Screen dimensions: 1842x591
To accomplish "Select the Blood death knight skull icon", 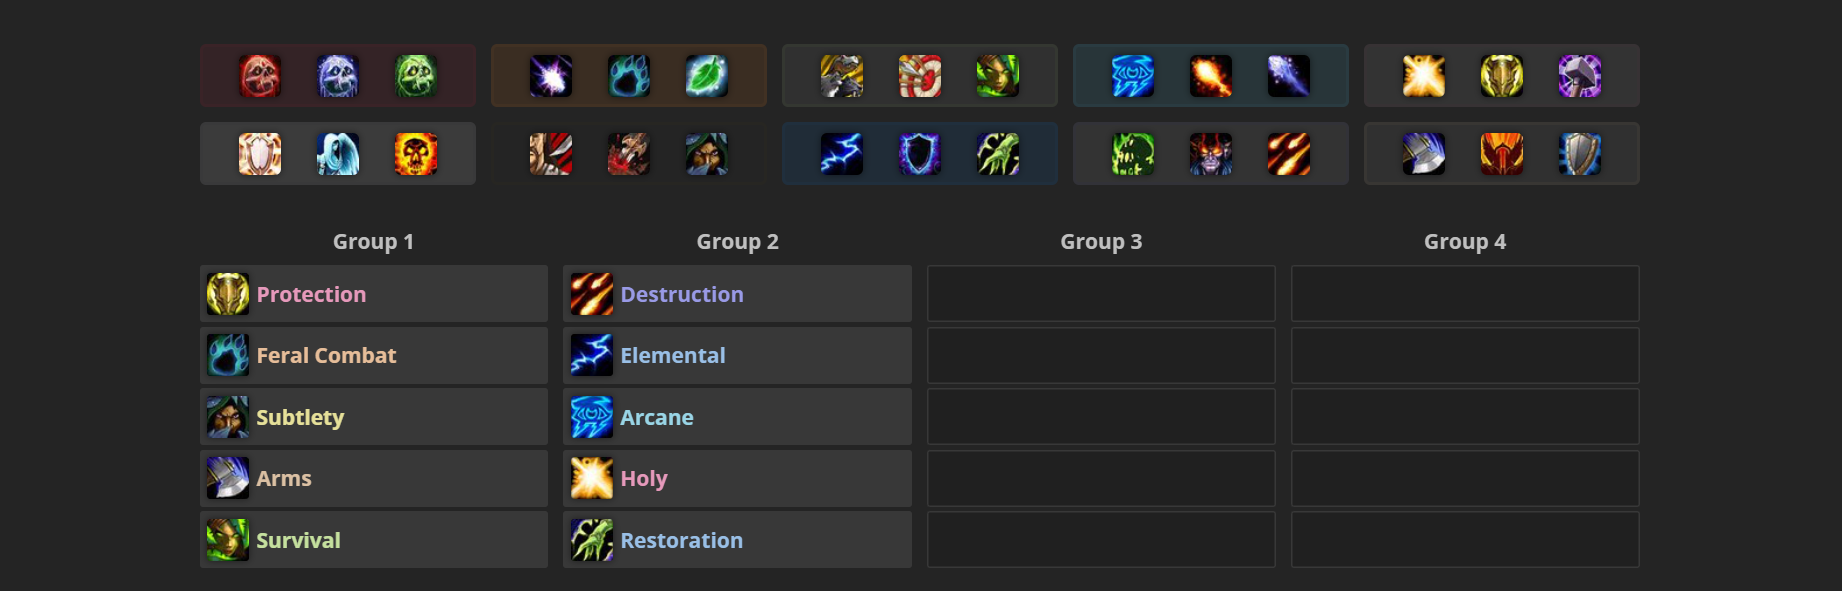I will point(258,75).
